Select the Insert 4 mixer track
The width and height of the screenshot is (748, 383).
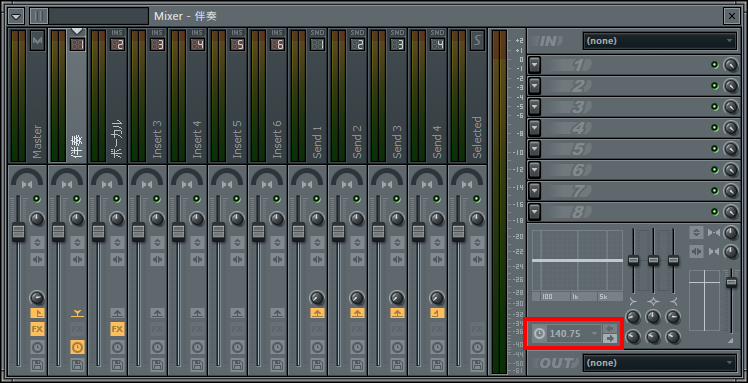click(187, 95)
